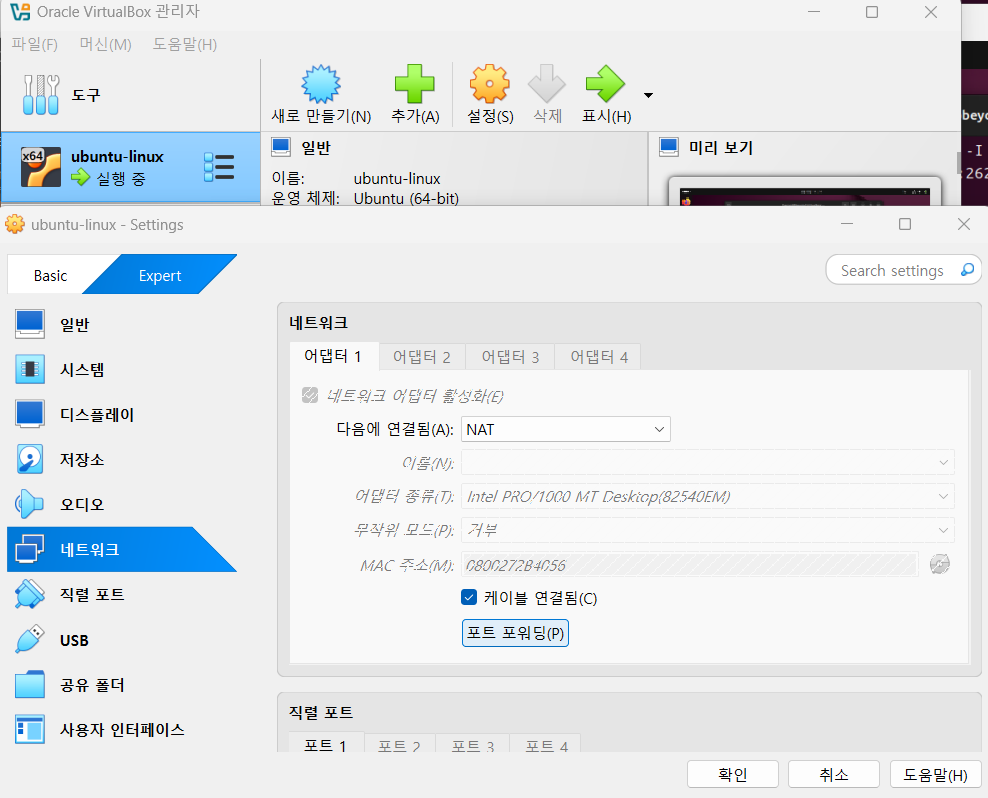Open the 도움말(H) menu in VirtualBox manager

coord(185,44)
